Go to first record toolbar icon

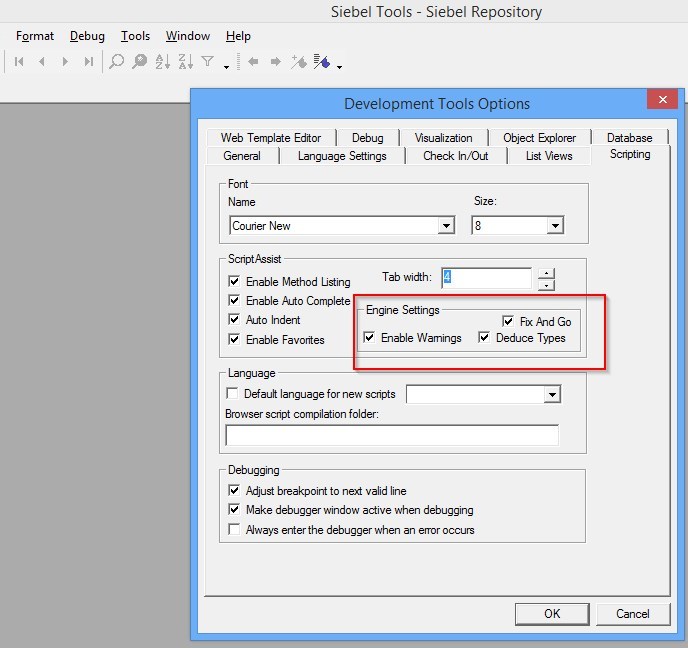[19, 62]
